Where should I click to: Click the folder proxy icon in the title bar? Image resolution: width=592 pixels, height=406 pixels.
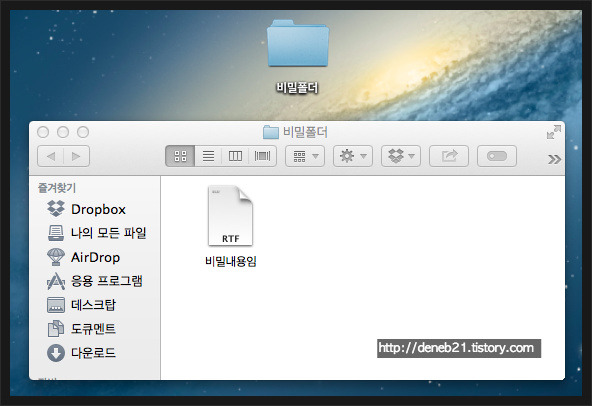point(270,132)
